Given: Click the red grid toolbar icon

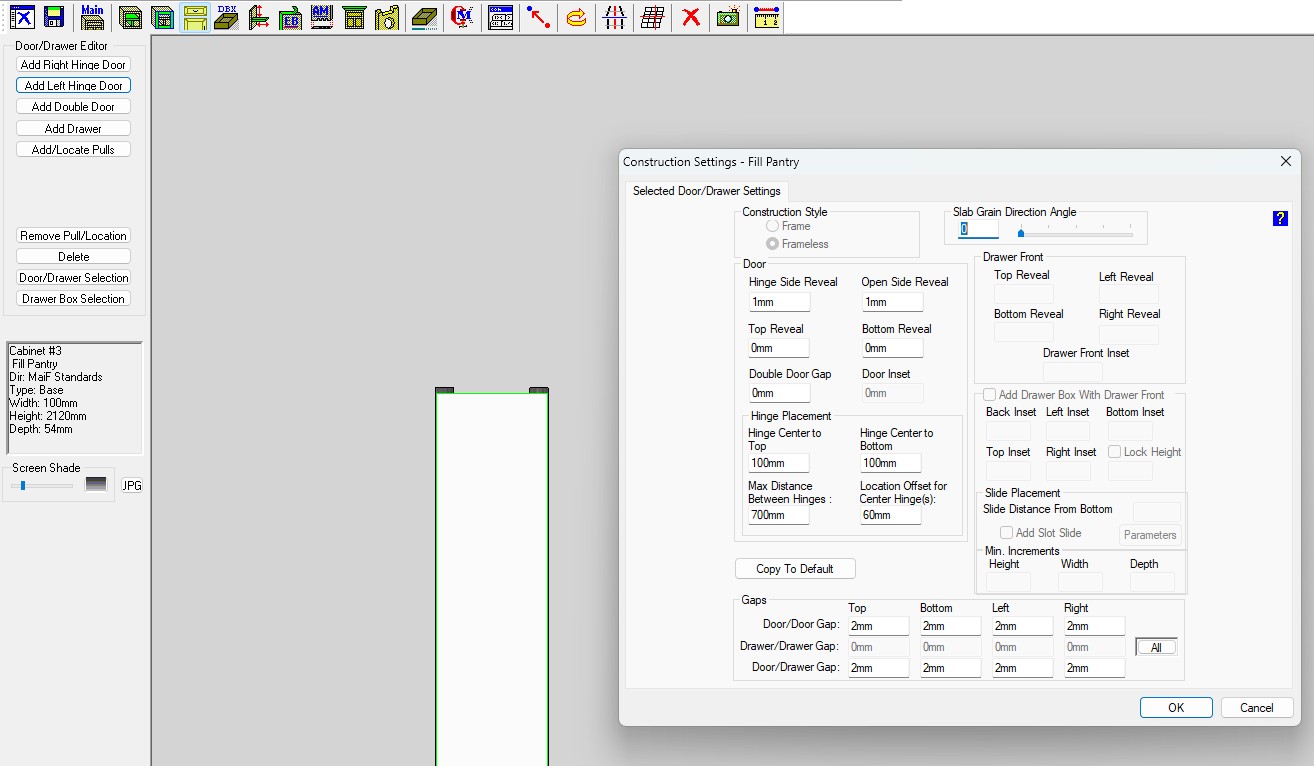Looking at the screenshot, I should point(652,17).
